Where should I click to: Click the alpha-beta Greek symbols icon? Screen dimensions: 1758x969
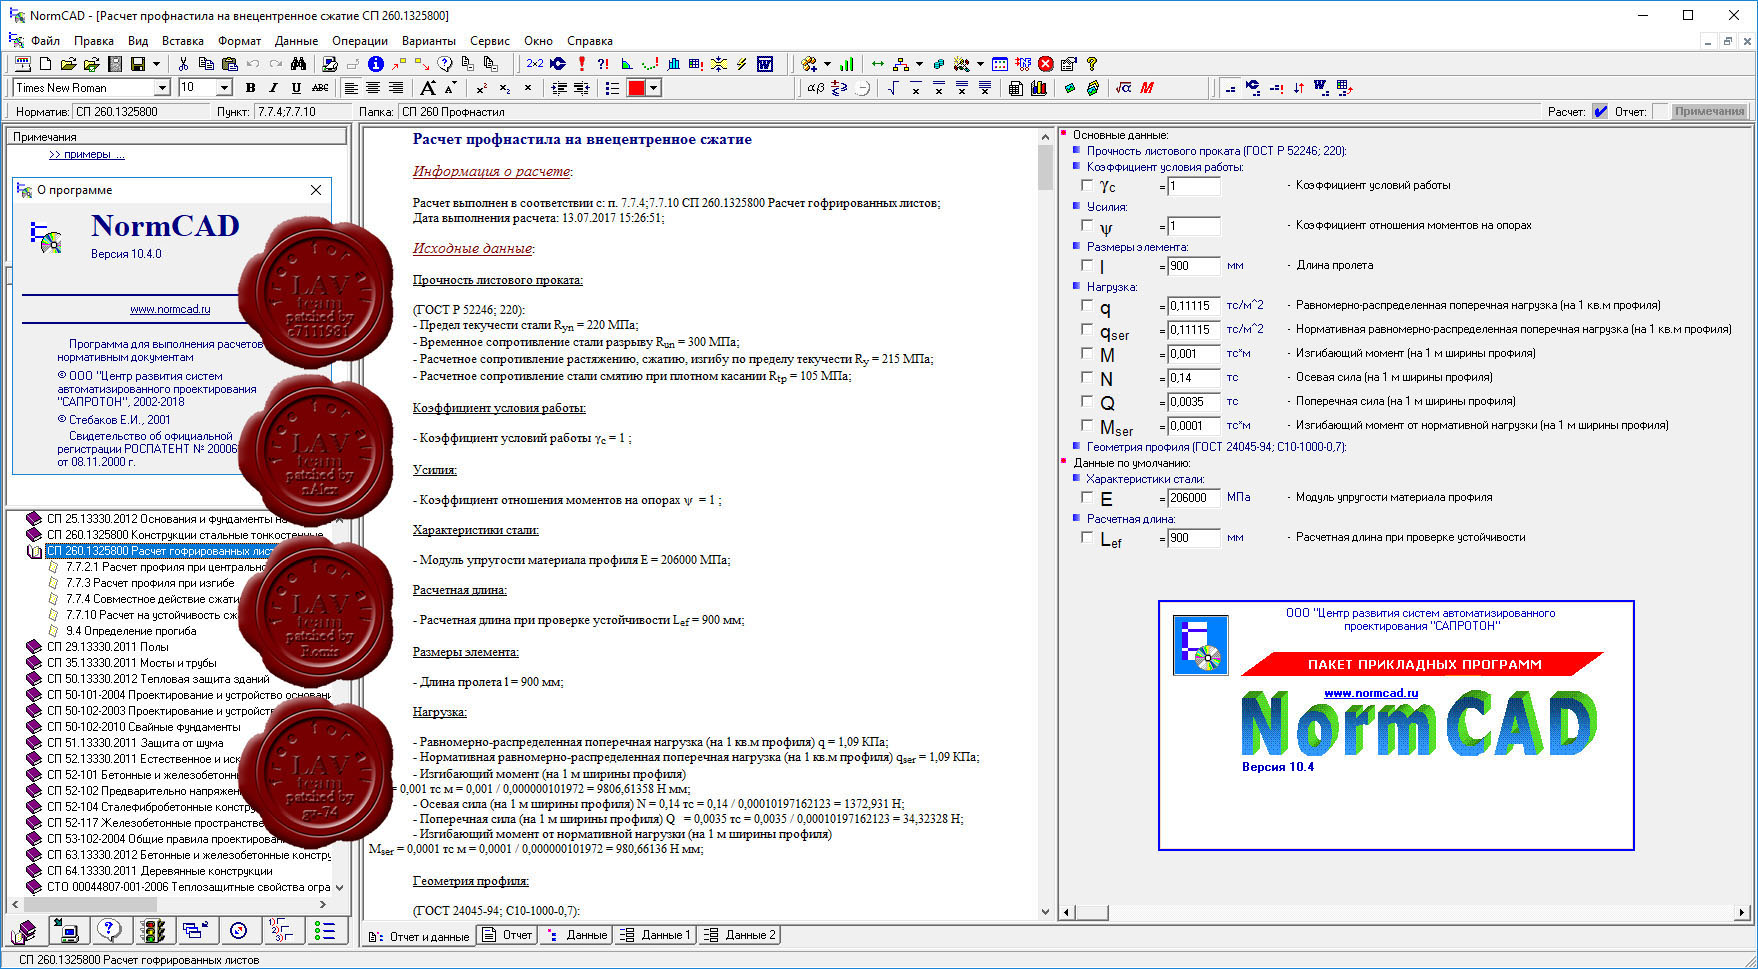pyautogui.click(x=816, y=88)
